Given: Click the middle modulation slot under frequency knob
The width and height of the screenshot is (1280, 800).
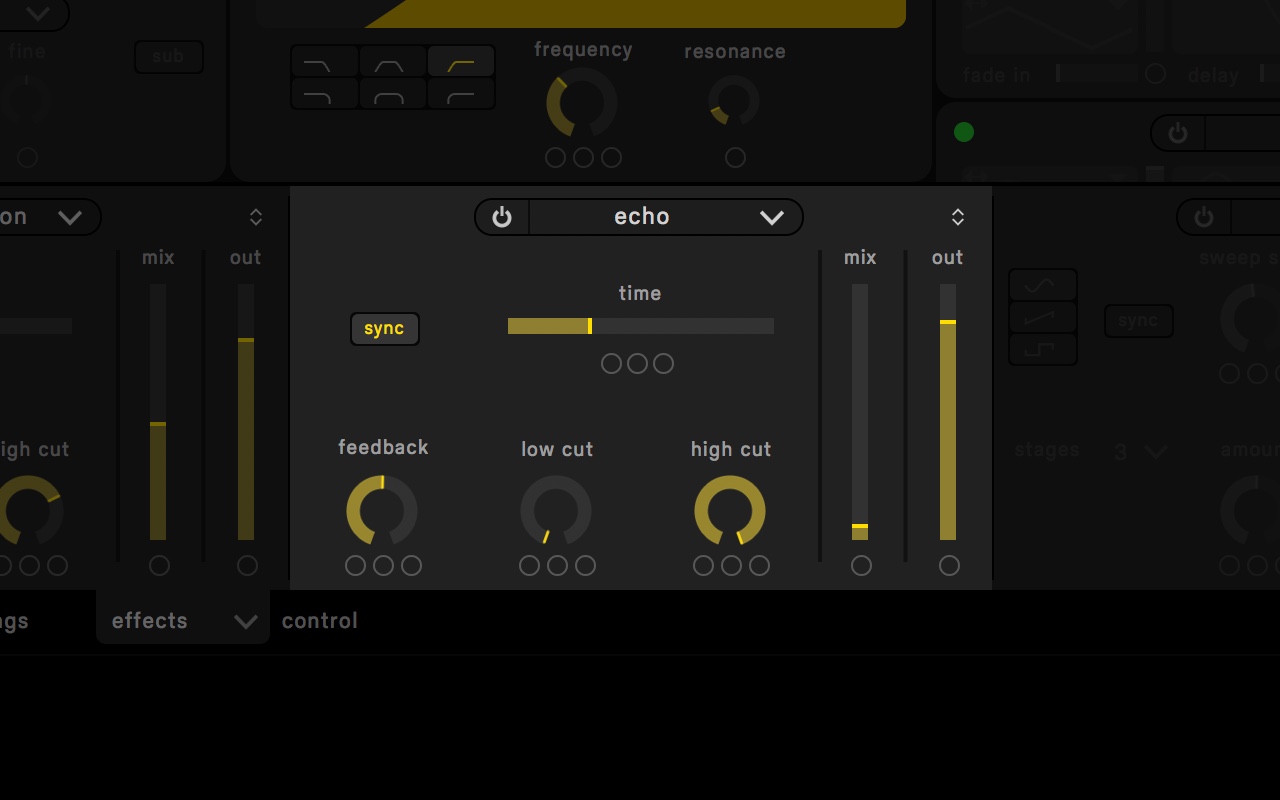Looking at the screenshot, I should coord(583,158).
